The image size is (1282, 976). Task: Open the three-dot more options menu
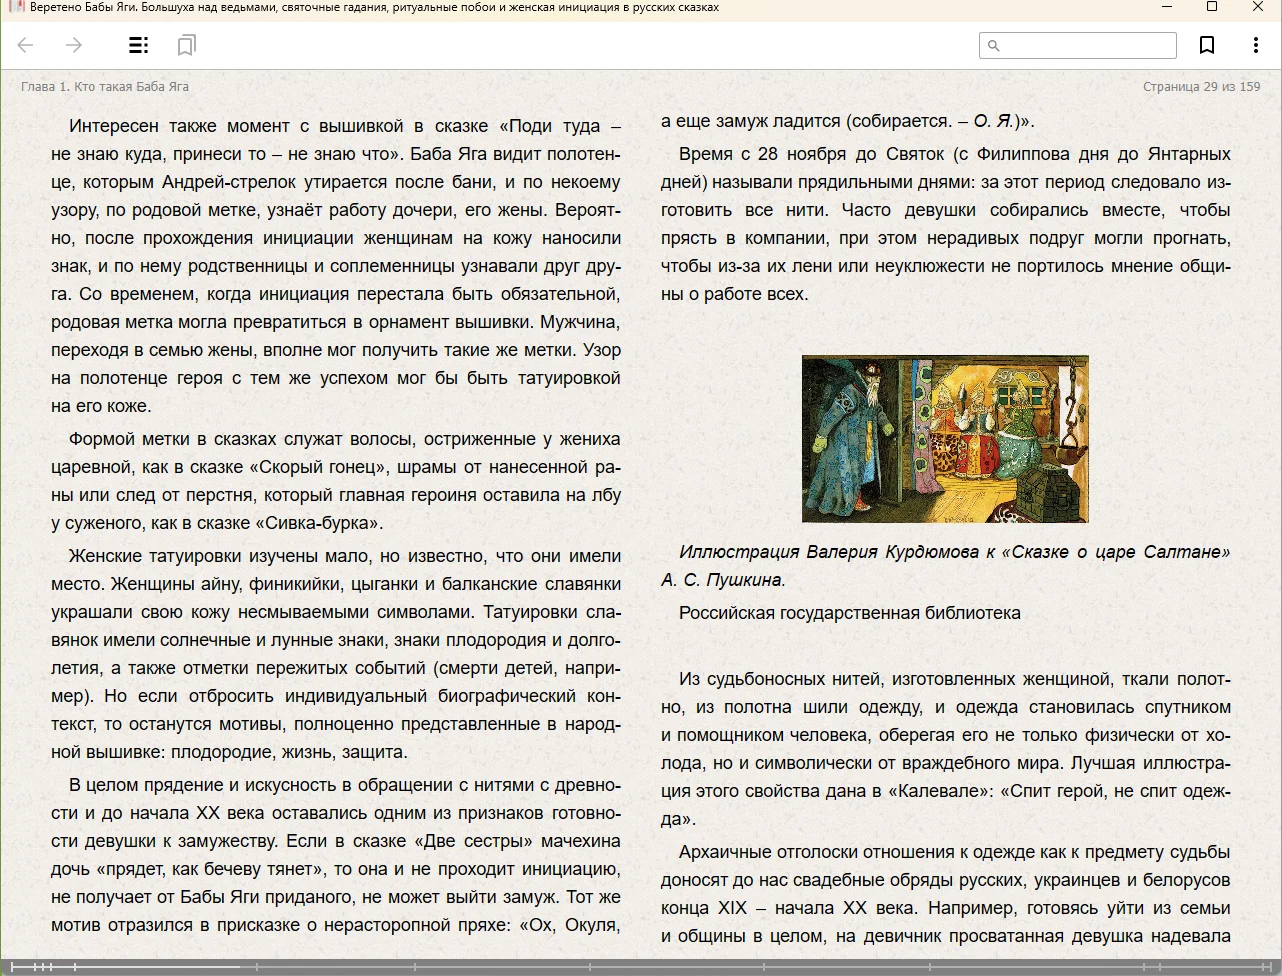pyautogui.click(x=1255, y=45)
